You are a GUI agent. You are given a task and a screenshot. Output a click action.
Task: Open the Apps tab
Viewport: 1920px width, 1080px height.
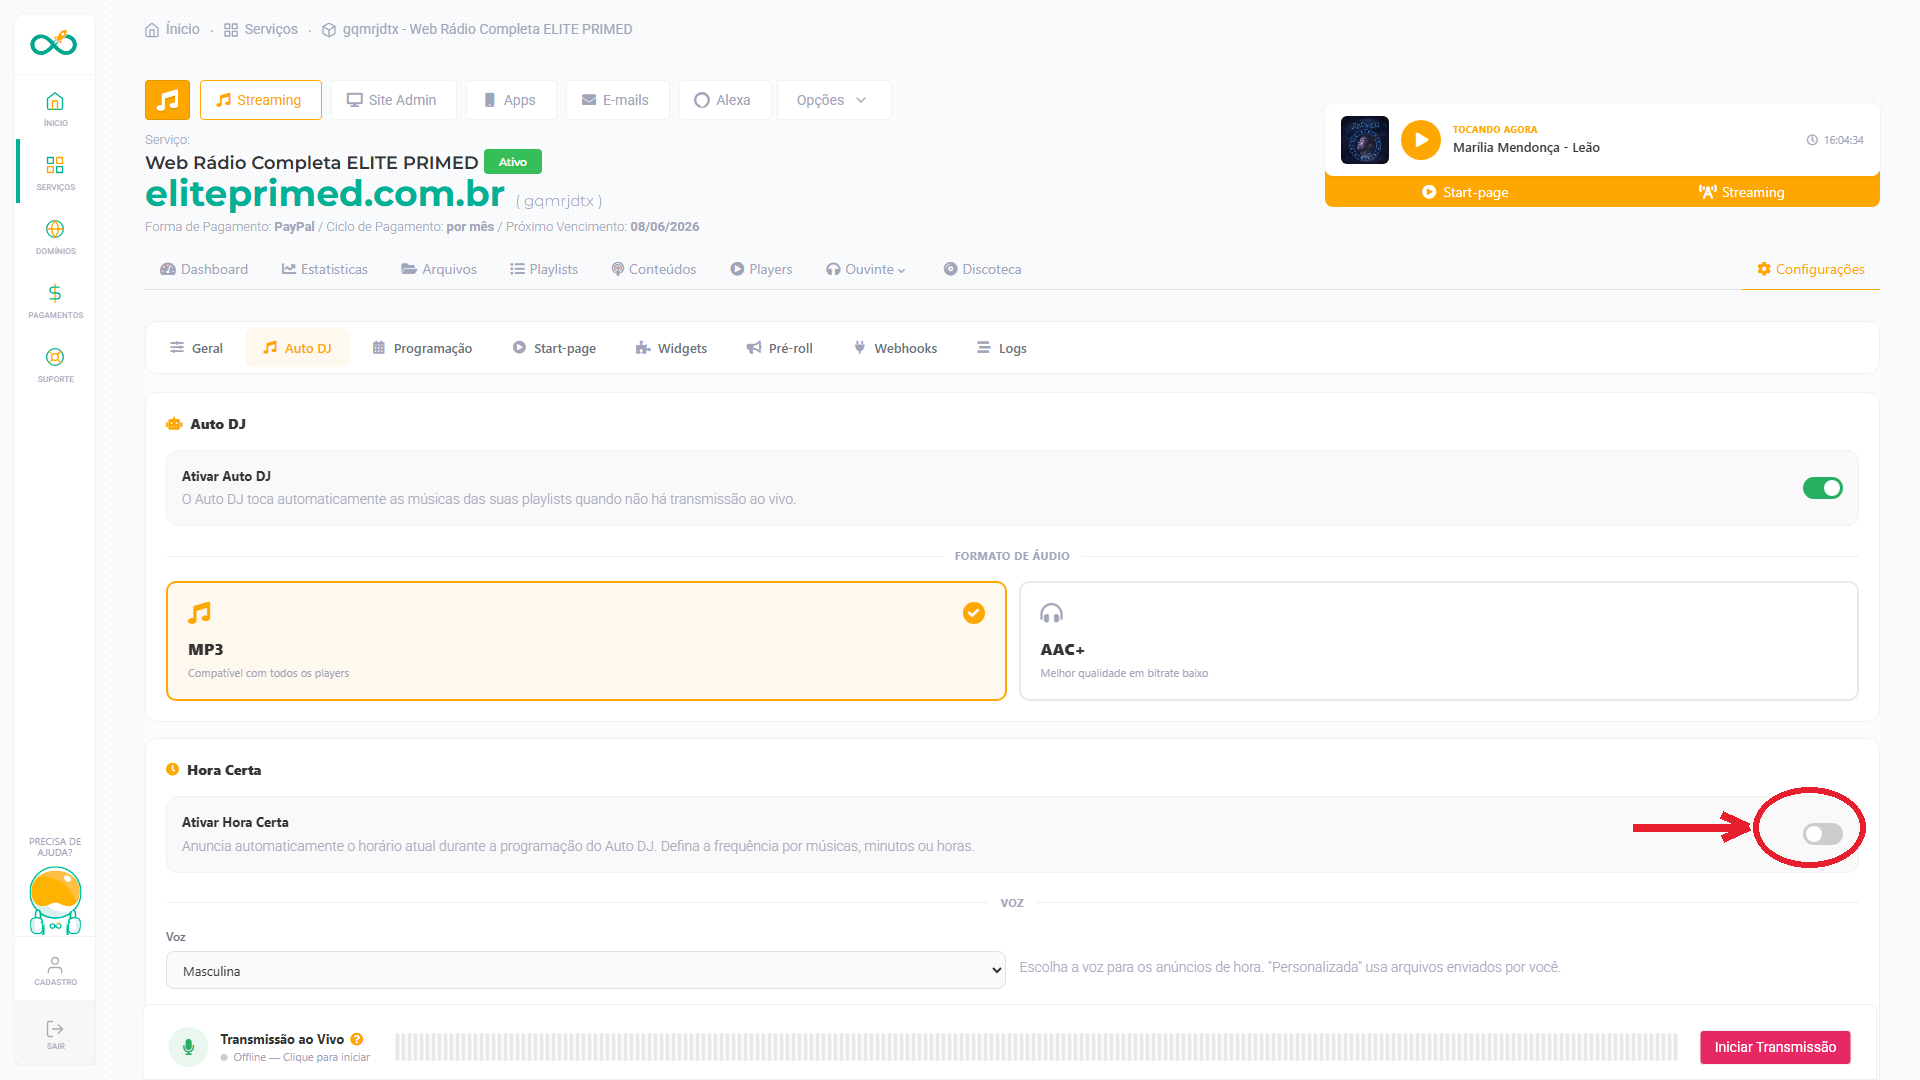[511, 100]
